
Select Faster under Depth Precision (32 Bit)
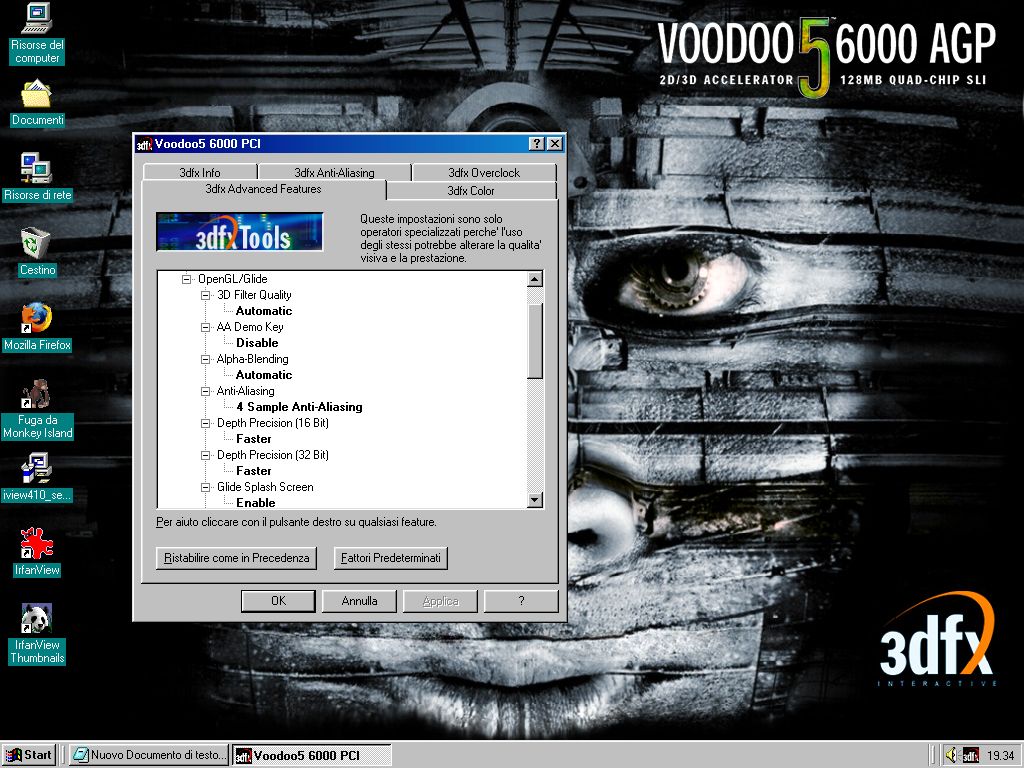253,471
